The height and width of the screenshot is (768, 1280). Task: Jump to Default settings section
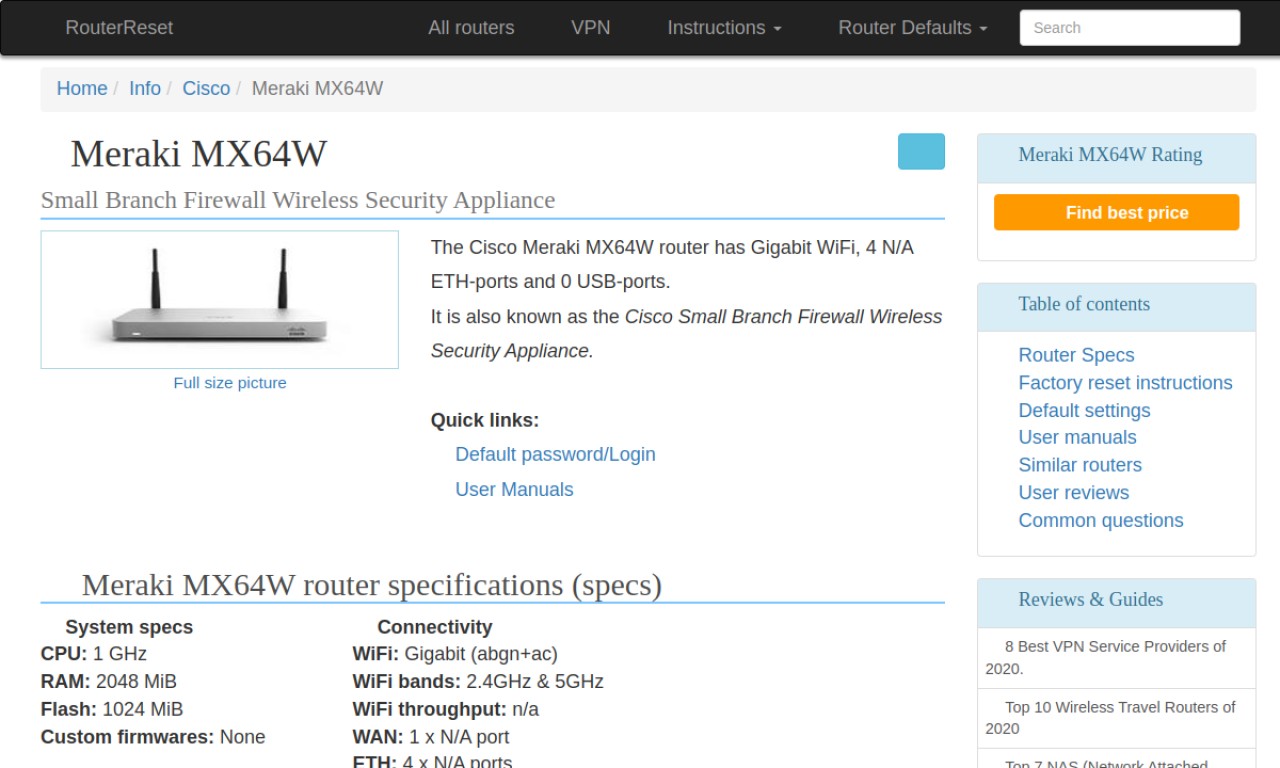[x=1084, y=410]
